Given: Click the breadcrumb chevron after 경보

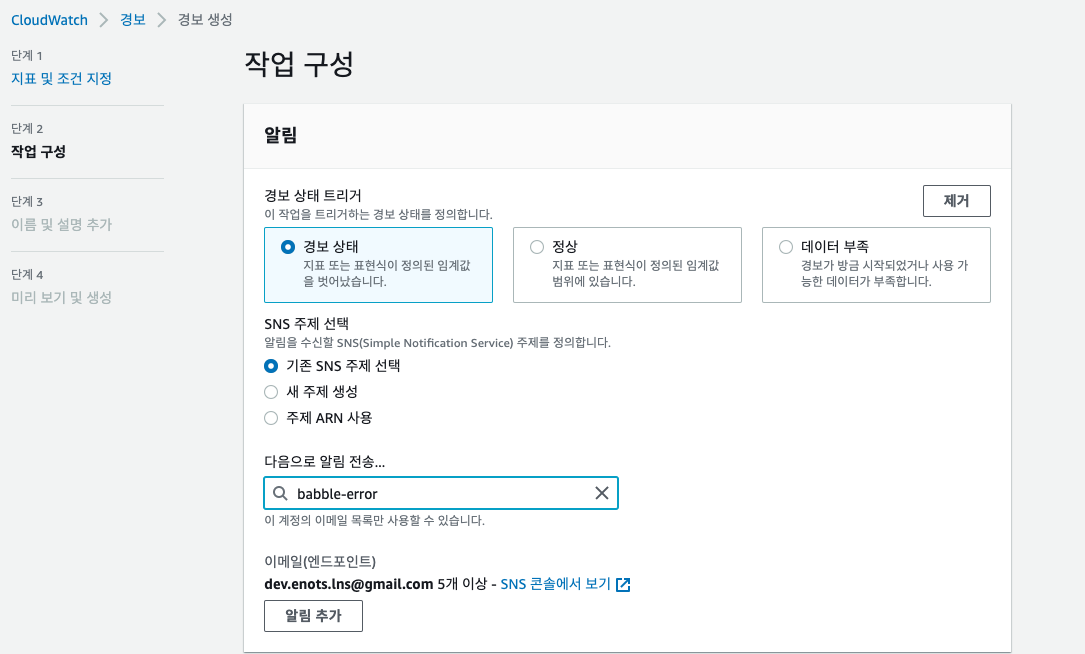Looking at the screenshot, I should point(162,20).
